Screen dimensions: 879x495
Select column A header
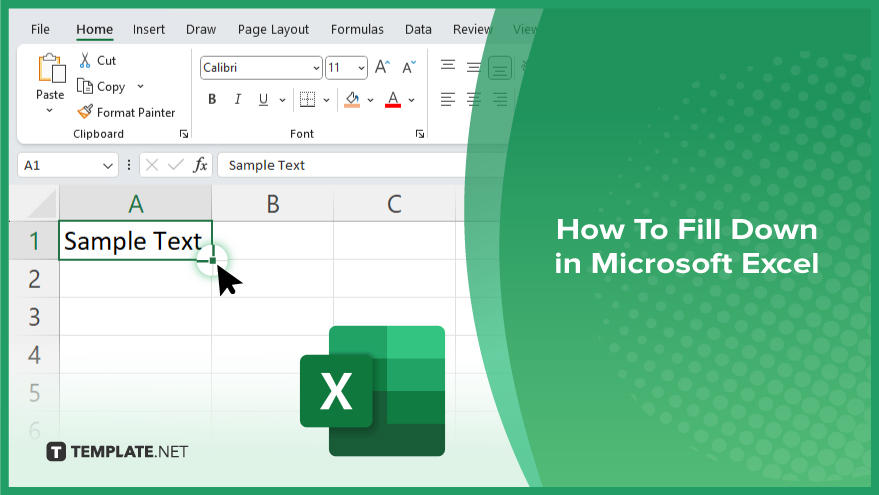[136, 203]
